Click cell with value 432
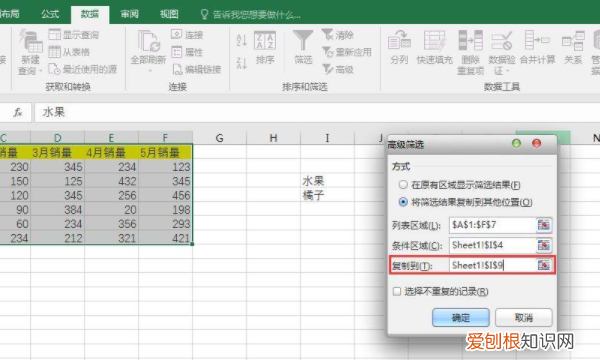This screenshot has height=360, width=600. [111, 181]
